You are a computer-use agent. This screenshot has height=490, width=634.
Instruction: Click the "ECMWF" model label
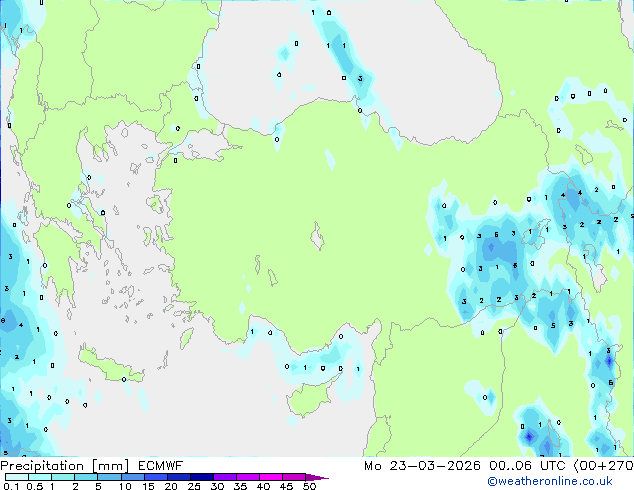pyautogui.click(x=161, y=466)
